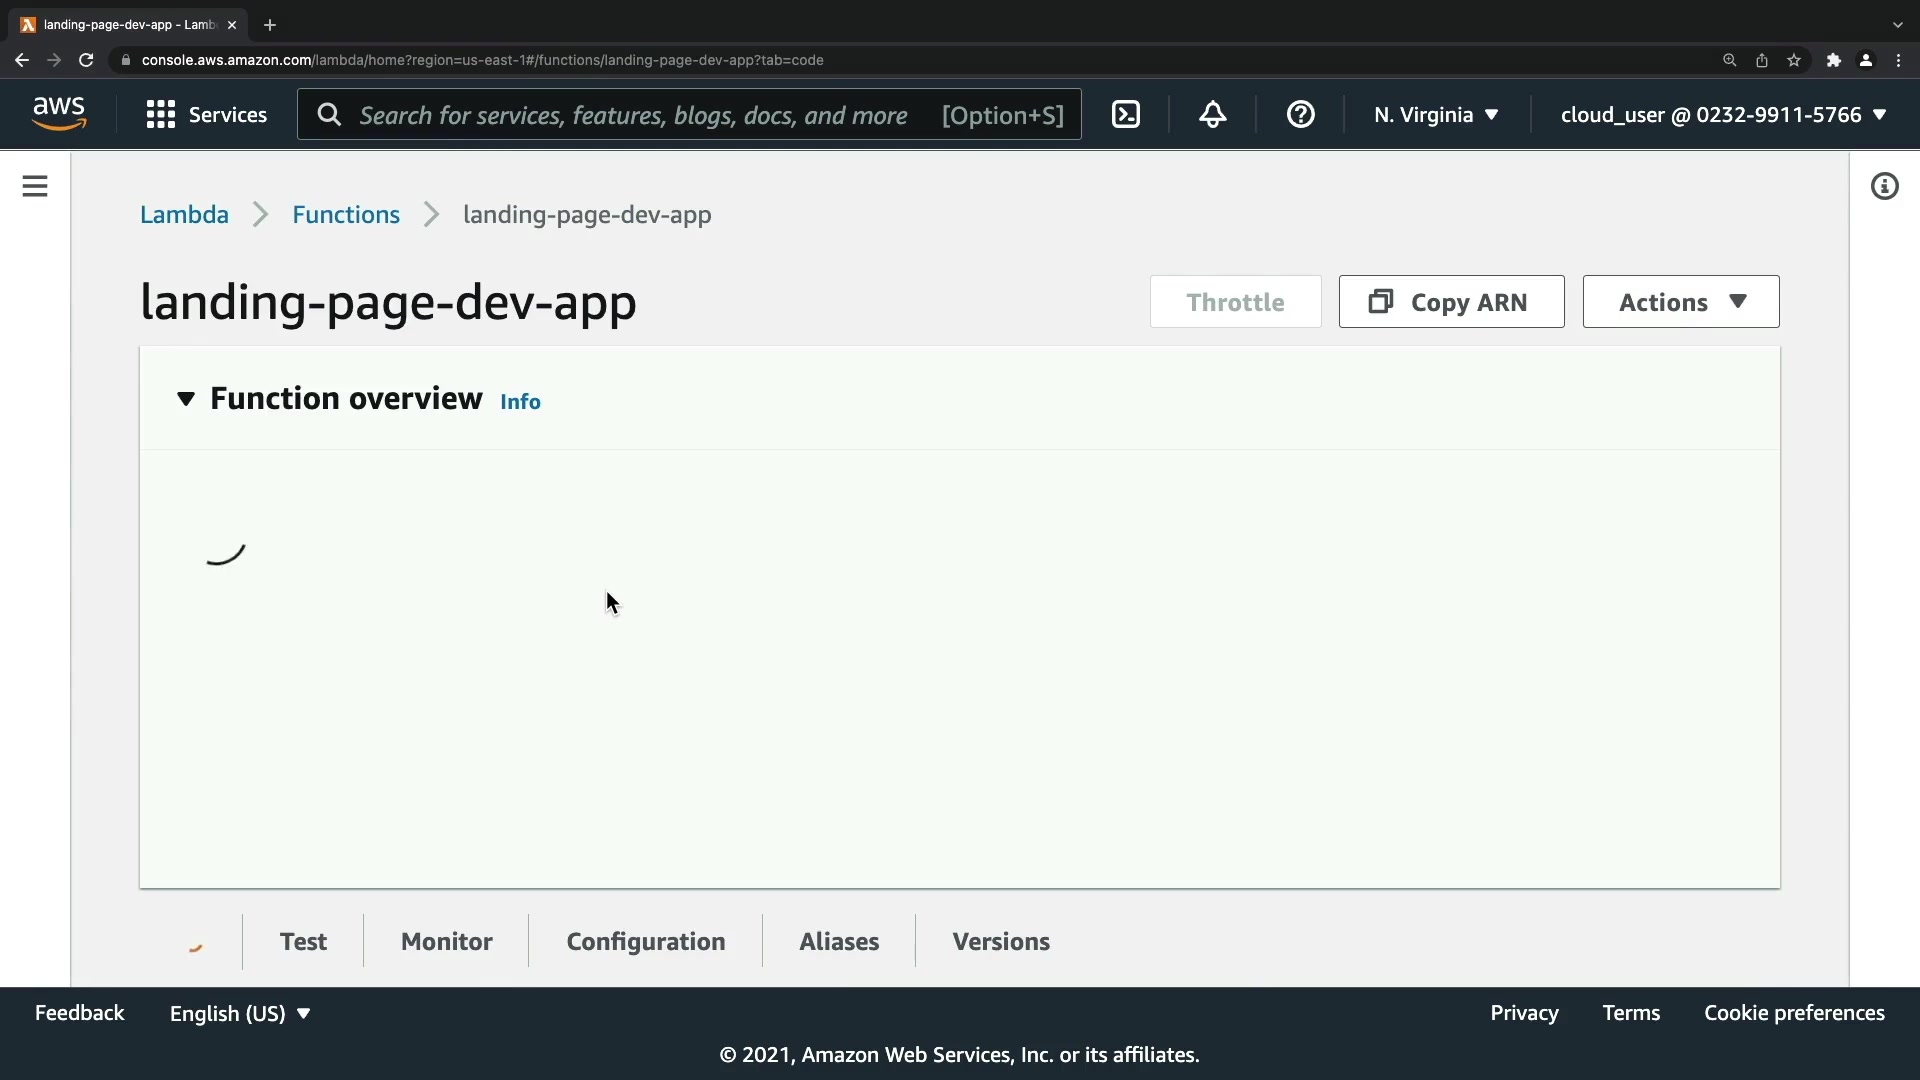This screenshot has width=1920, height=1080.
Task: Open AWS CloudShell terminal icon
Action: (x=1126, y=115)
